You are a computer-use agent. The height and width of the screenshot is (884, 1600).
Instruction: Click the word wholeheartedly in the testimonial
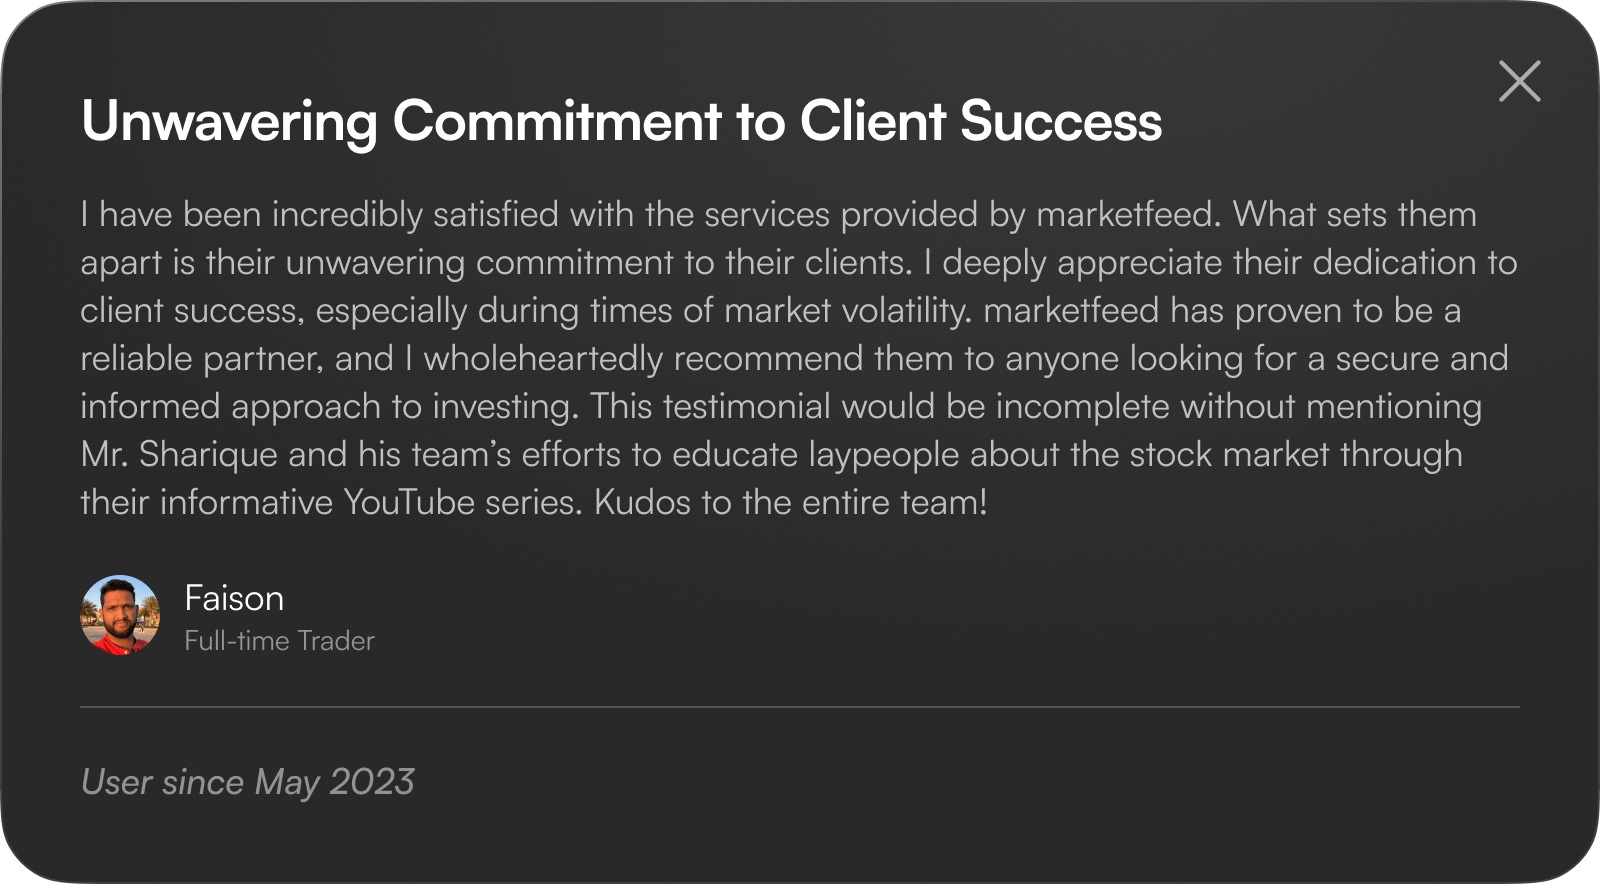coord(543,358)
